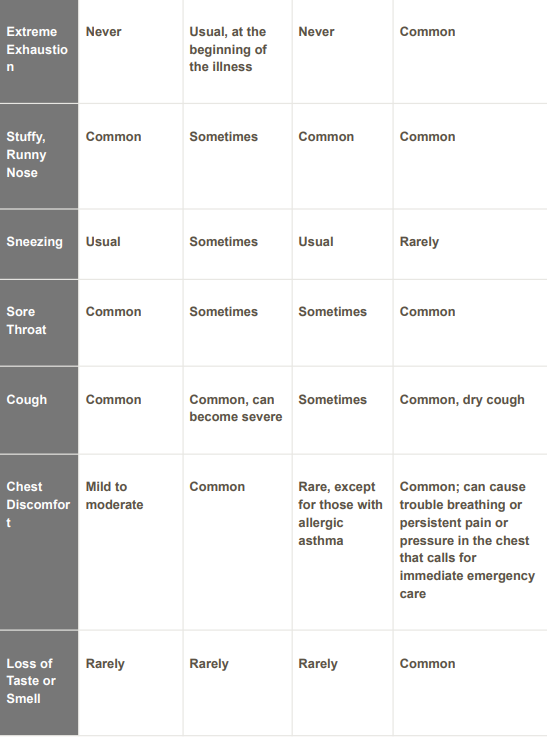
Task: Click 'Never' in first column of Exhaustion row
Action: 104,32
